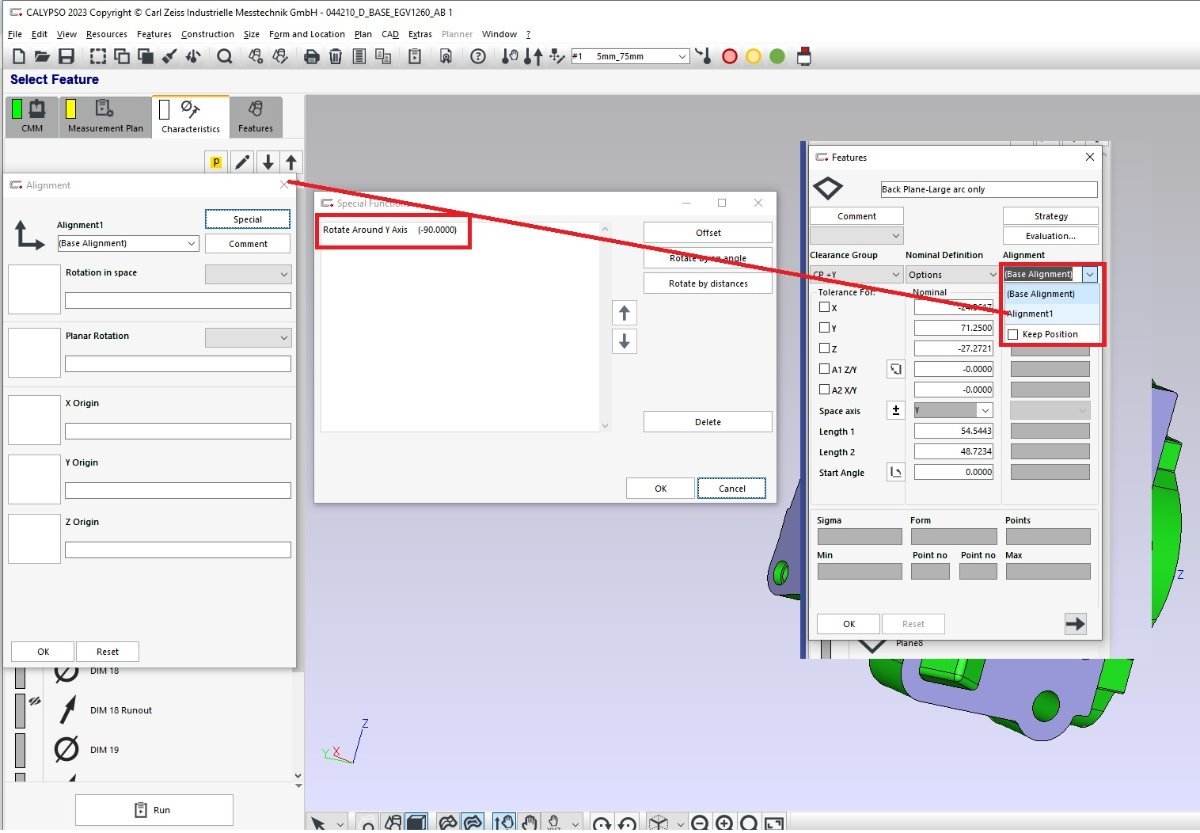Open the CAD menu
The width and height of the screenshot is (1200, 833).
[390, 34]
